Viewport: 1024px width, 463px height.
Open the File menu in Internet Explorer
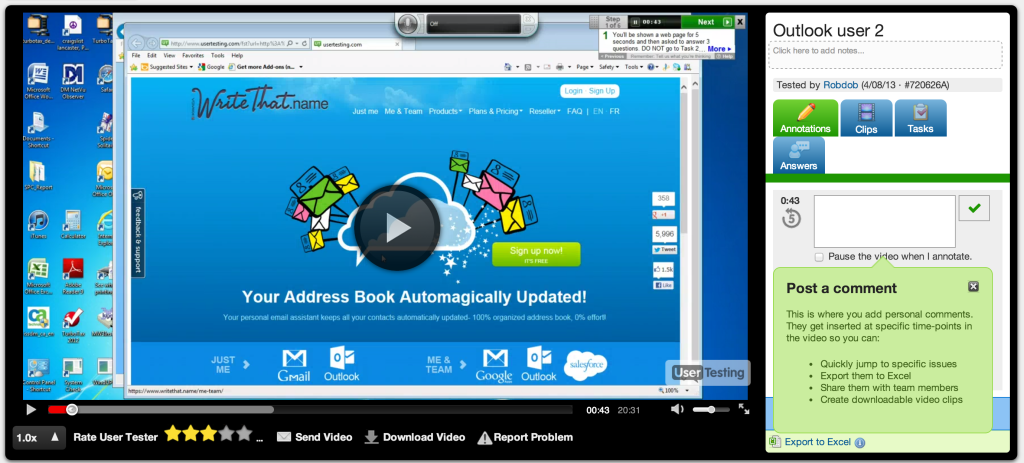pyautogui.click(x=136, y=56)
